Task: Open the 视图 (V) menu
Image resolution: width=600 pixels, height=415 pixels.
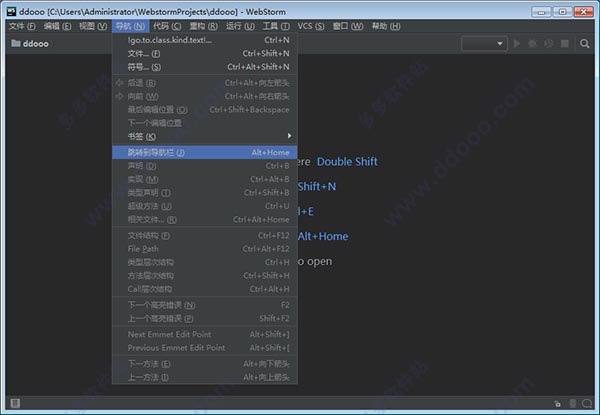Action: coord(93,26)
